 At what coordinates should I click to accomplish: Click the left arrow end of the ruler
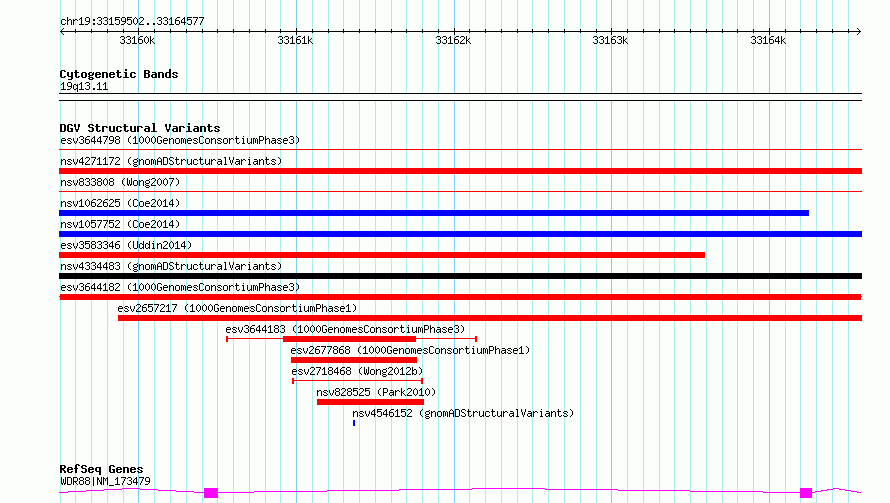click(x=62, y=32)
